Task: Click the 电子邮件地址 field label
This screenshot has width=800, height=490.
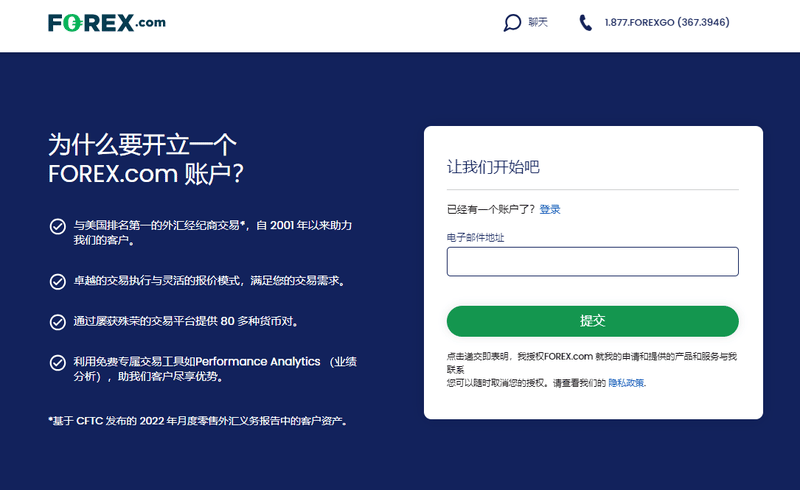Action: click(x=476, y=237)
